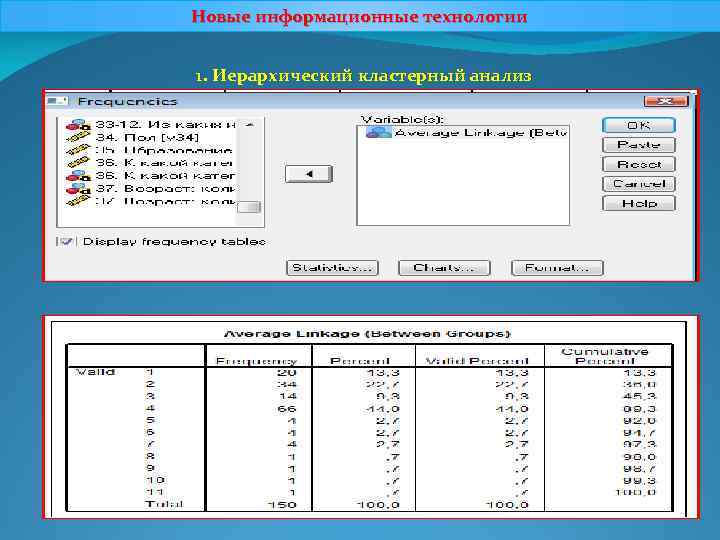Select the 35. Образование list entry text
Image resolution: width=720 pixels, height=540 pixels.
(163, 150)
